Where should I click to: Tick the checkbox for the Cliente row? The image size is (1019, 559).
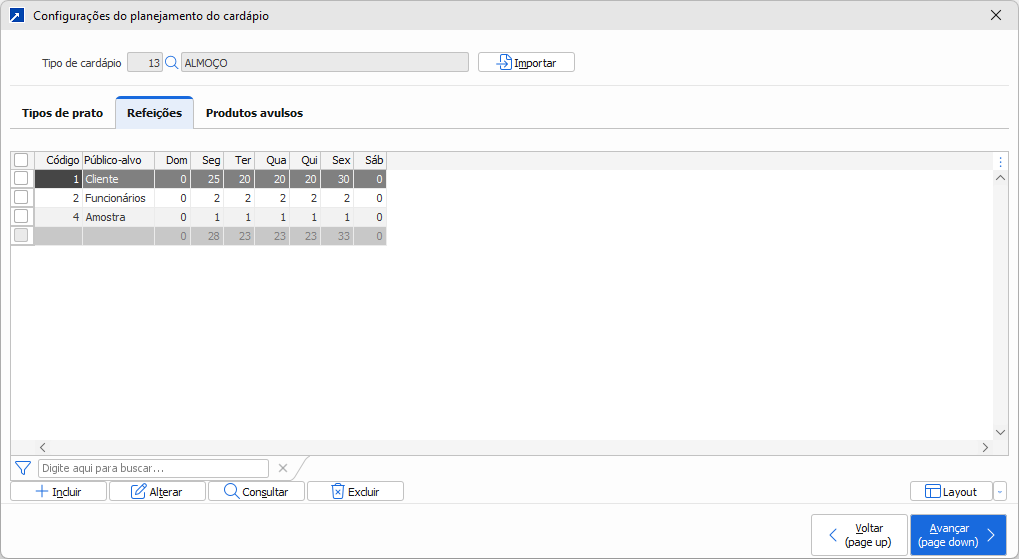[x=21, y=179]
